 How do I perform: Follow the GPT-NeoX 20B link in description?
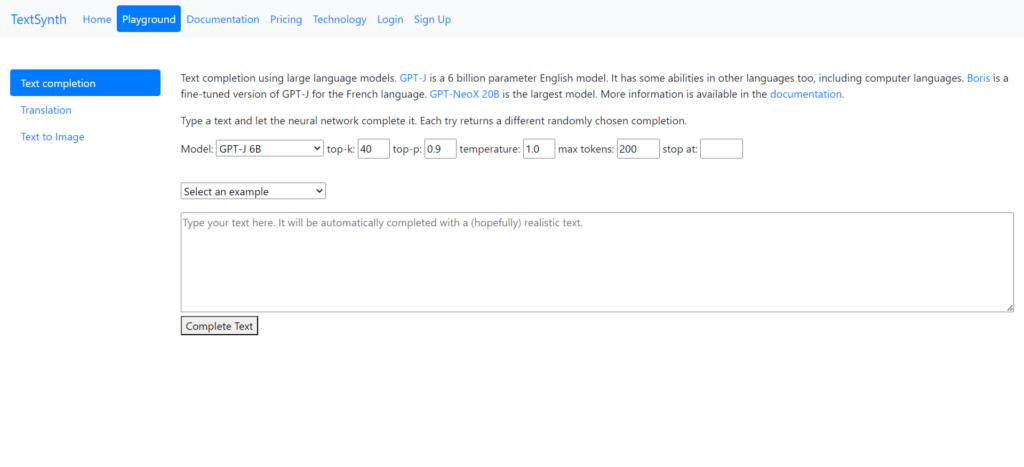pyautogui.click(x=464, y=94)
